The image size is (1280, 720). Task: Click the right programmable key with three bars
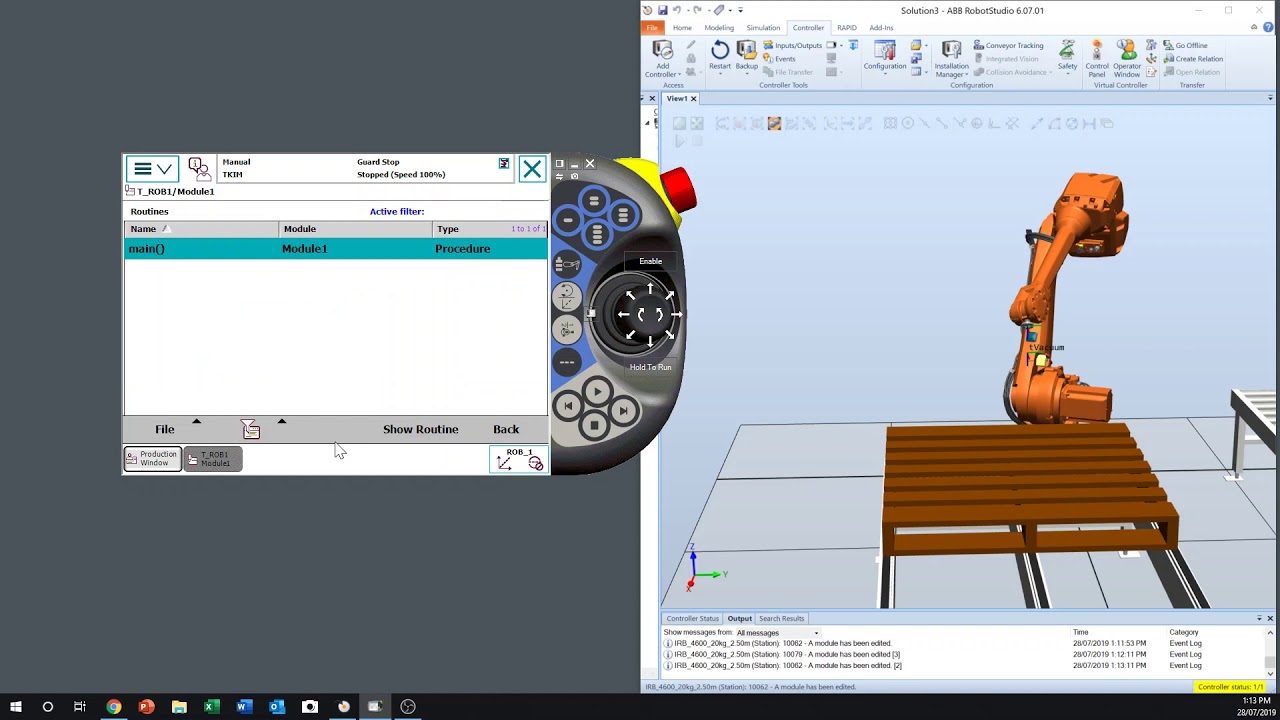pos(623,216)
